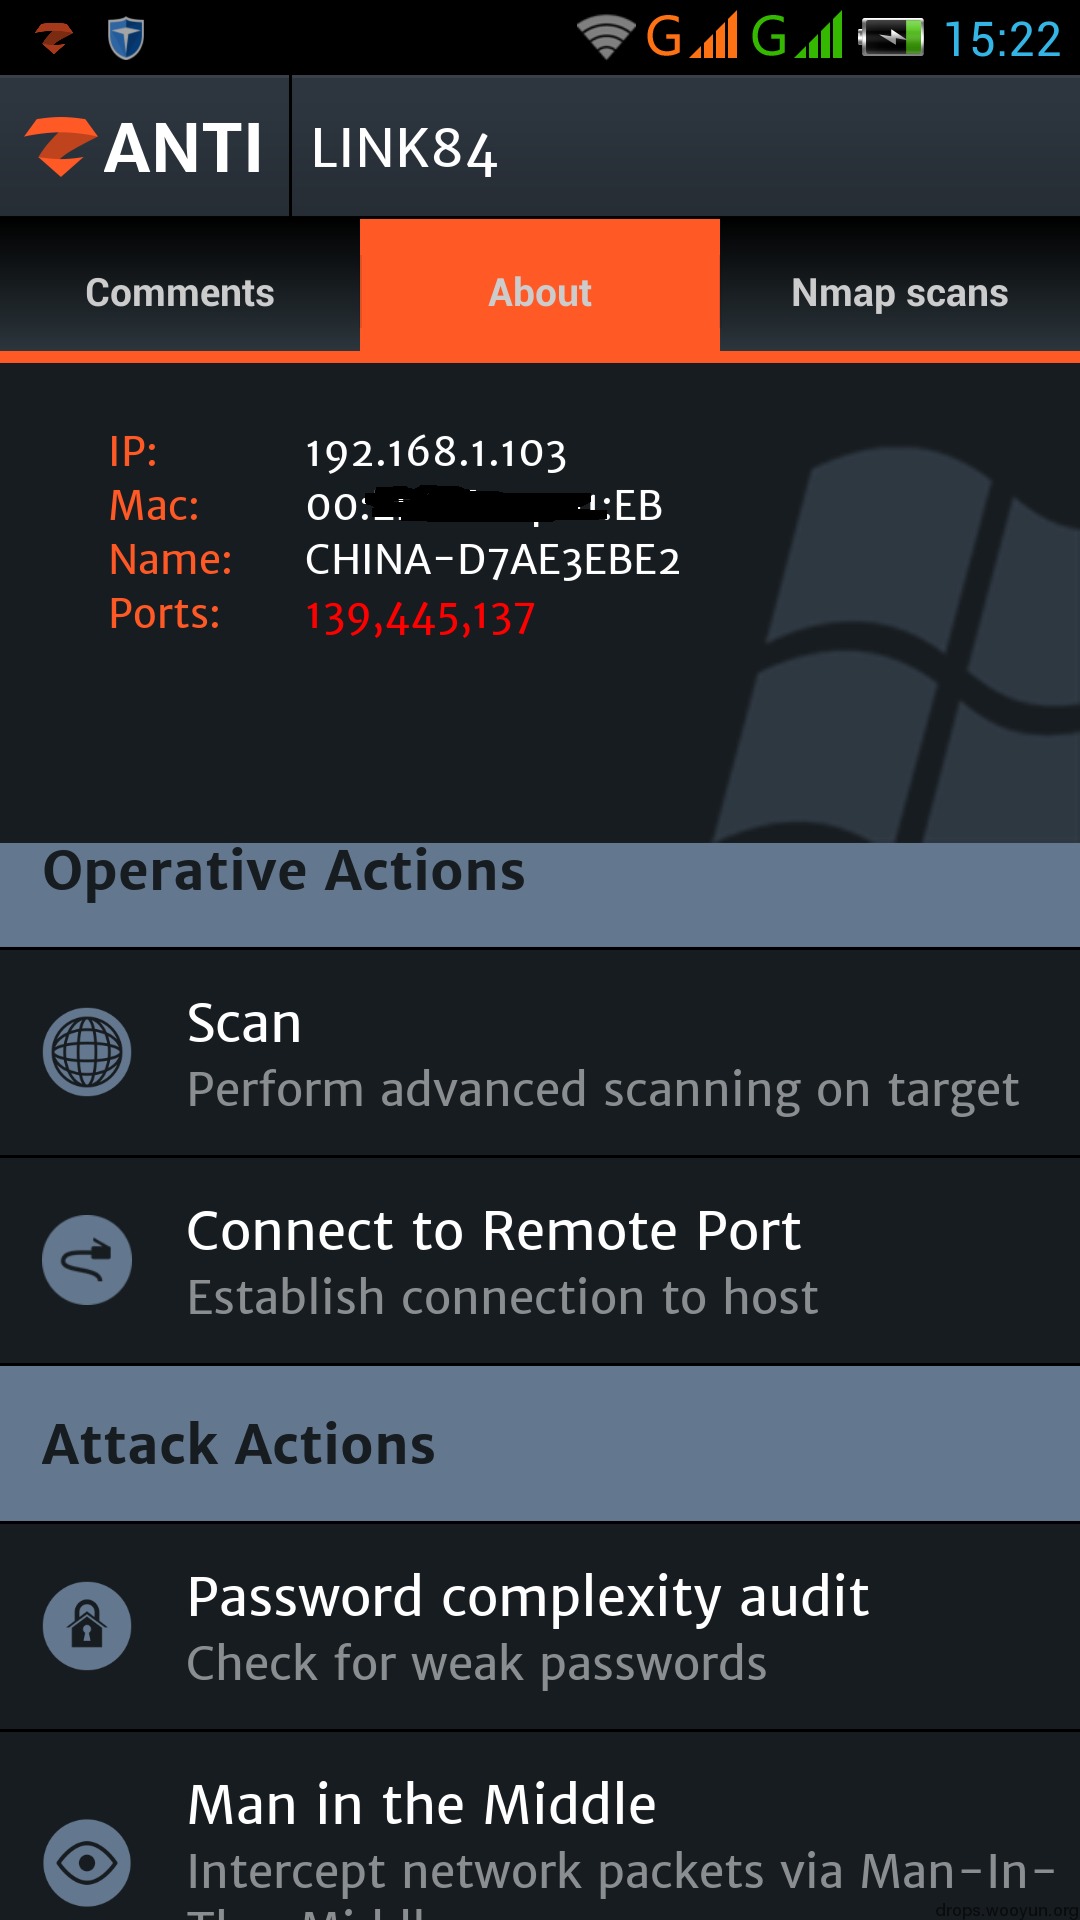Tap the ANTI logo in header
The width and height of the screenshot is (1080, 1920).
coord(143,147)
